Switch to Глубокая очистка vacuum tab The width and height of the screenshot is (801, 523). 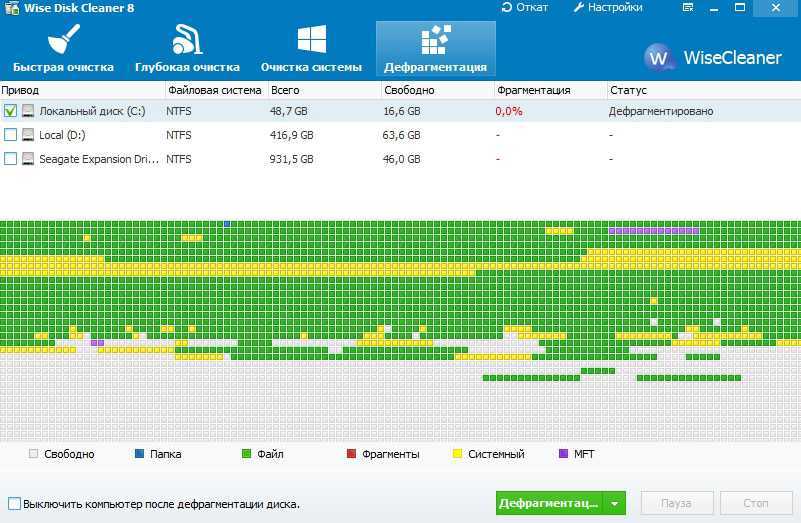coord(187,49)
